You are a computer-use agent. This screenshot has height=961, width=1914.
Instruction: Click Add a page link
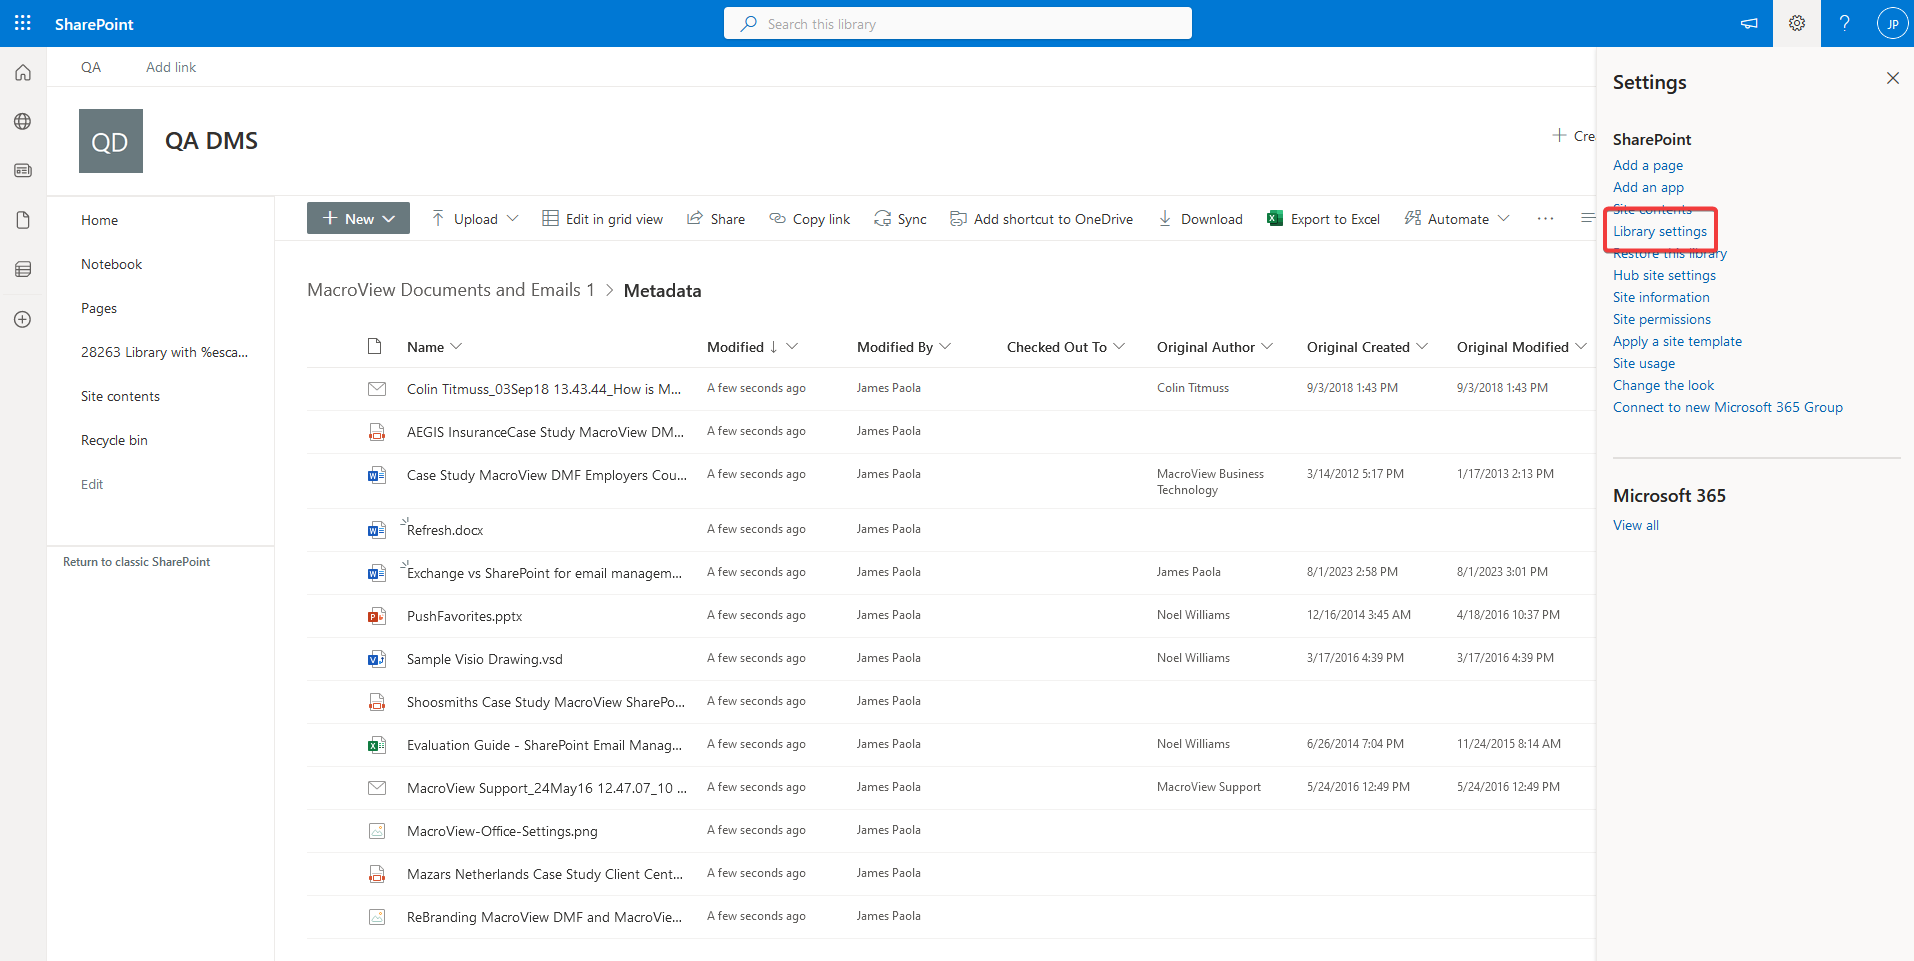click(x=1648, y=165)
